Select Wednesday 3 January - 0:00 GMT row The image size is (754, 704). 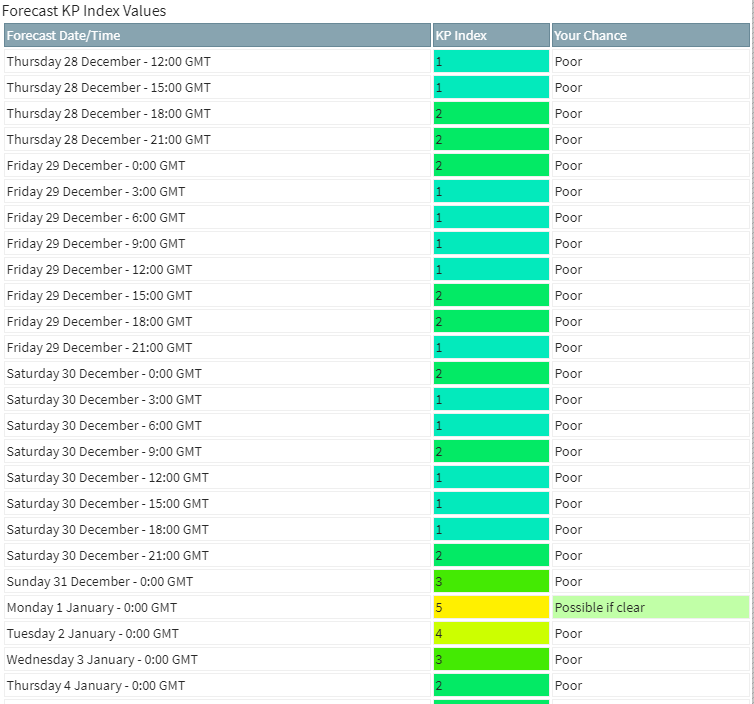coord(377,659)
